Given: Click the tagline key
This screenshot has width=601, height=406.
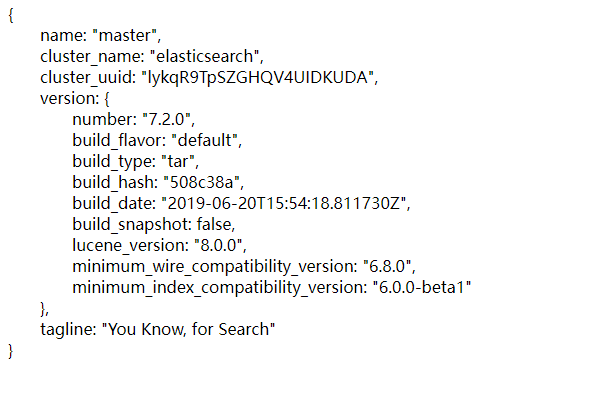Looking at the screenshot, I should (65, 330).
